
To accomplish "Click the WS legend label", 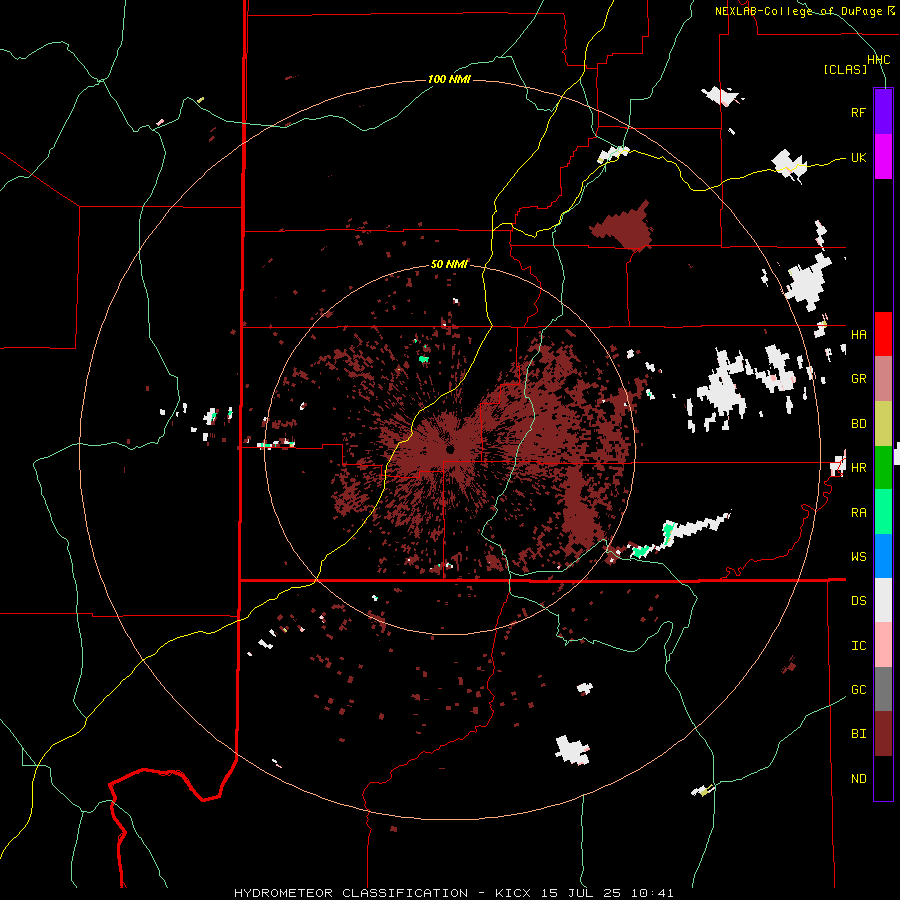I will [x=858, y=556].
